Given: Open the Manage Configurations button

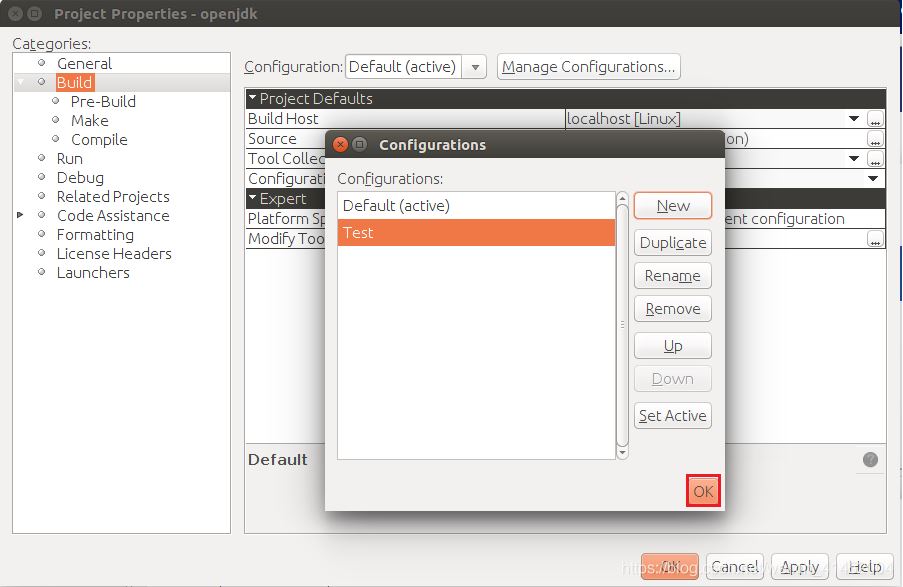Looking at the screenshot, I should pos(588,67).
